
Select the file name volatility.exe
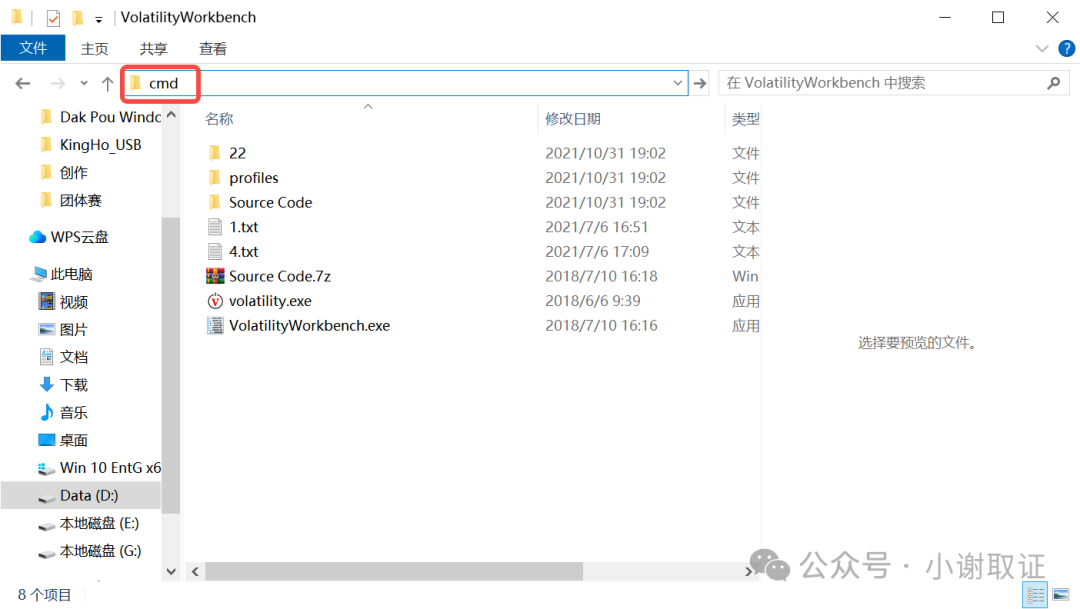point(270,301)
